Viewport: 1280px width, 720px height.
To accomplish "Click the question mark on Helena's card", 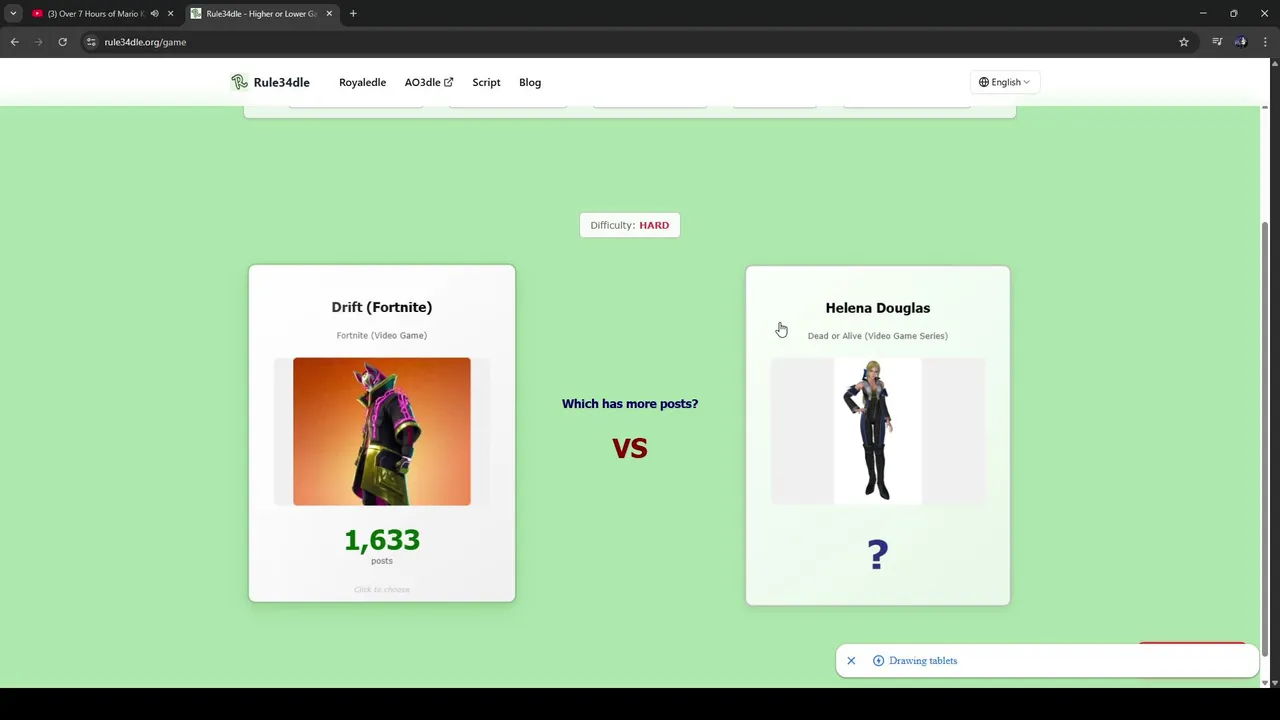I will (878, 555).
